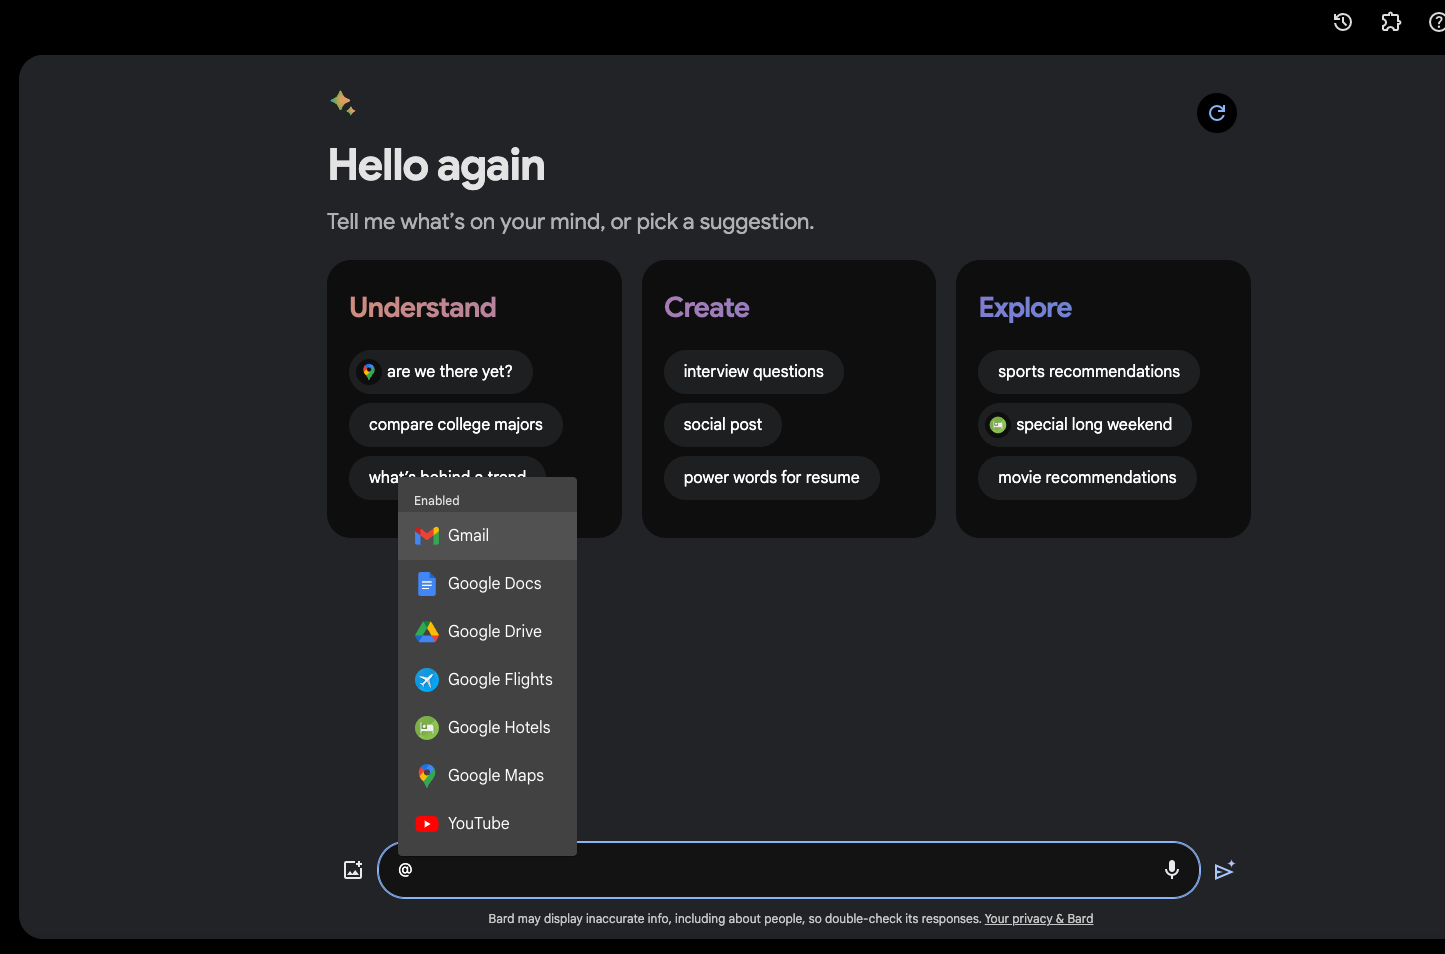The height and width of the screenshot is (954, 1445).
Task: Click the Bard sparkle logo
Action: 343,103
